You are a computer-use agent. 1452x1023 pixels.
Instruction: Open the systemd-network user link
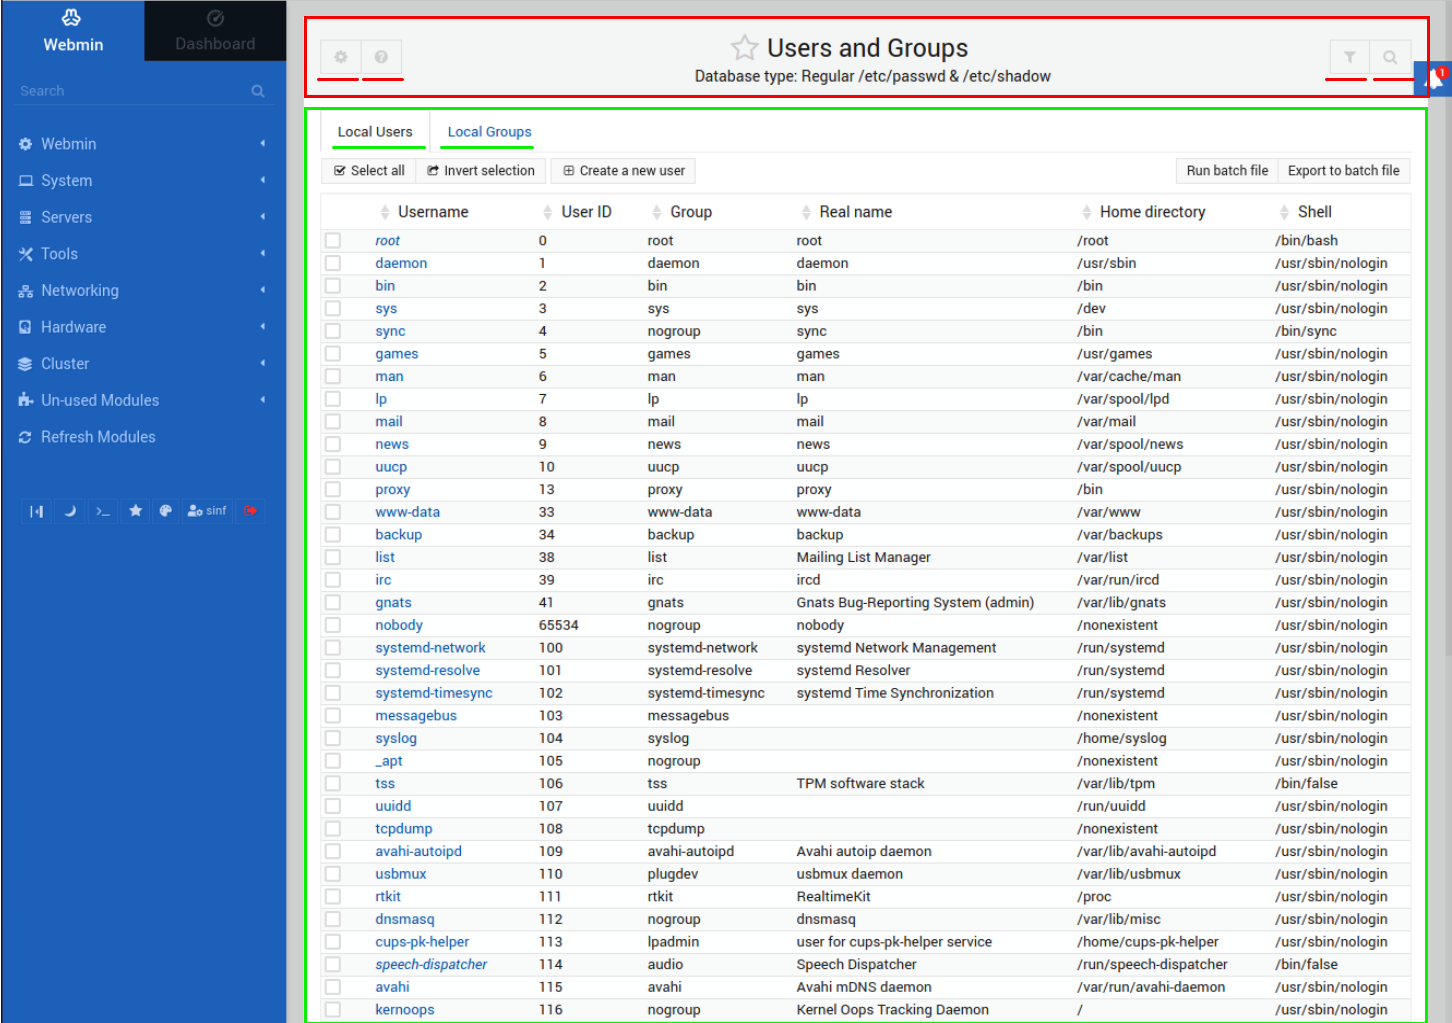(x=430, y=648)
